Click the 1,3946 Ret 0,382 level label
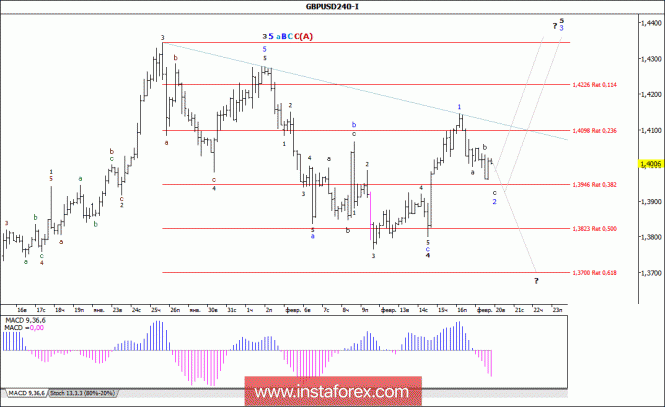 coord(595,184)
